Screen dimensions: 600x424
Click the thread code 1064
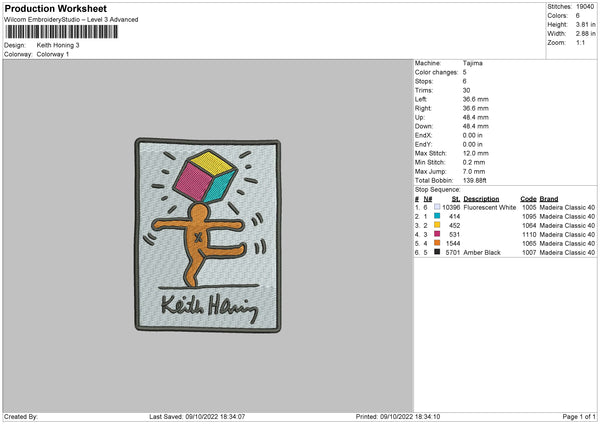(529, 225)
